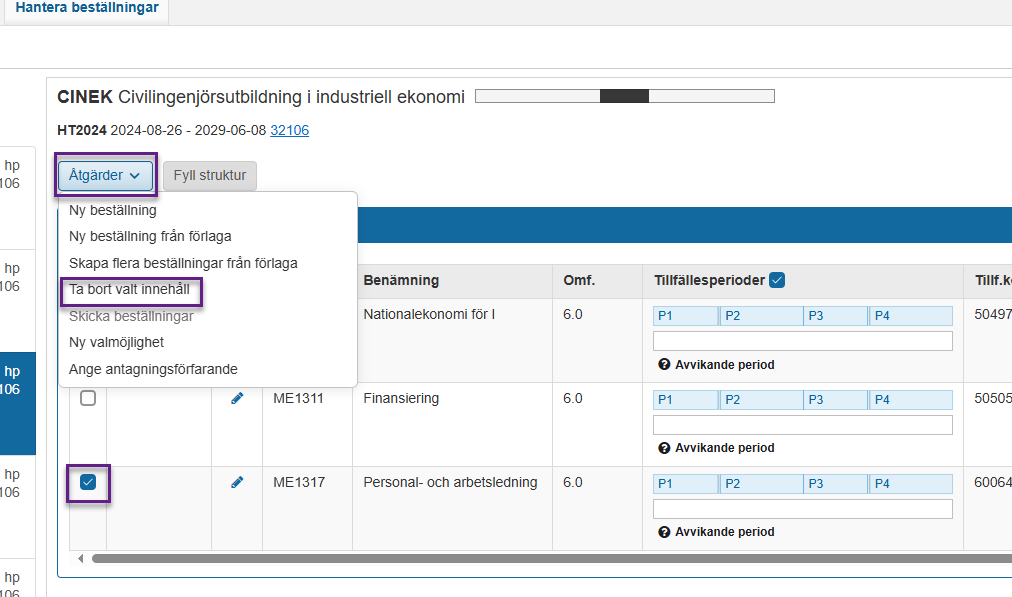Viewport: 1012px width, 597px height.
Task: Select Ny valmöjlighet menu entry
Action: 116,342
